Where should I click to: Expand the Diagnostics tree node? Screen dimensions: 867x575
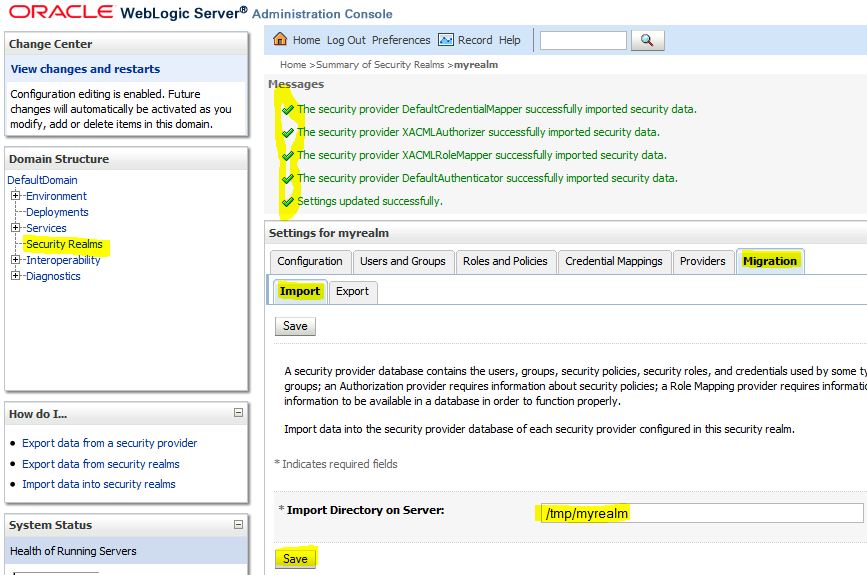coord(15,275)
